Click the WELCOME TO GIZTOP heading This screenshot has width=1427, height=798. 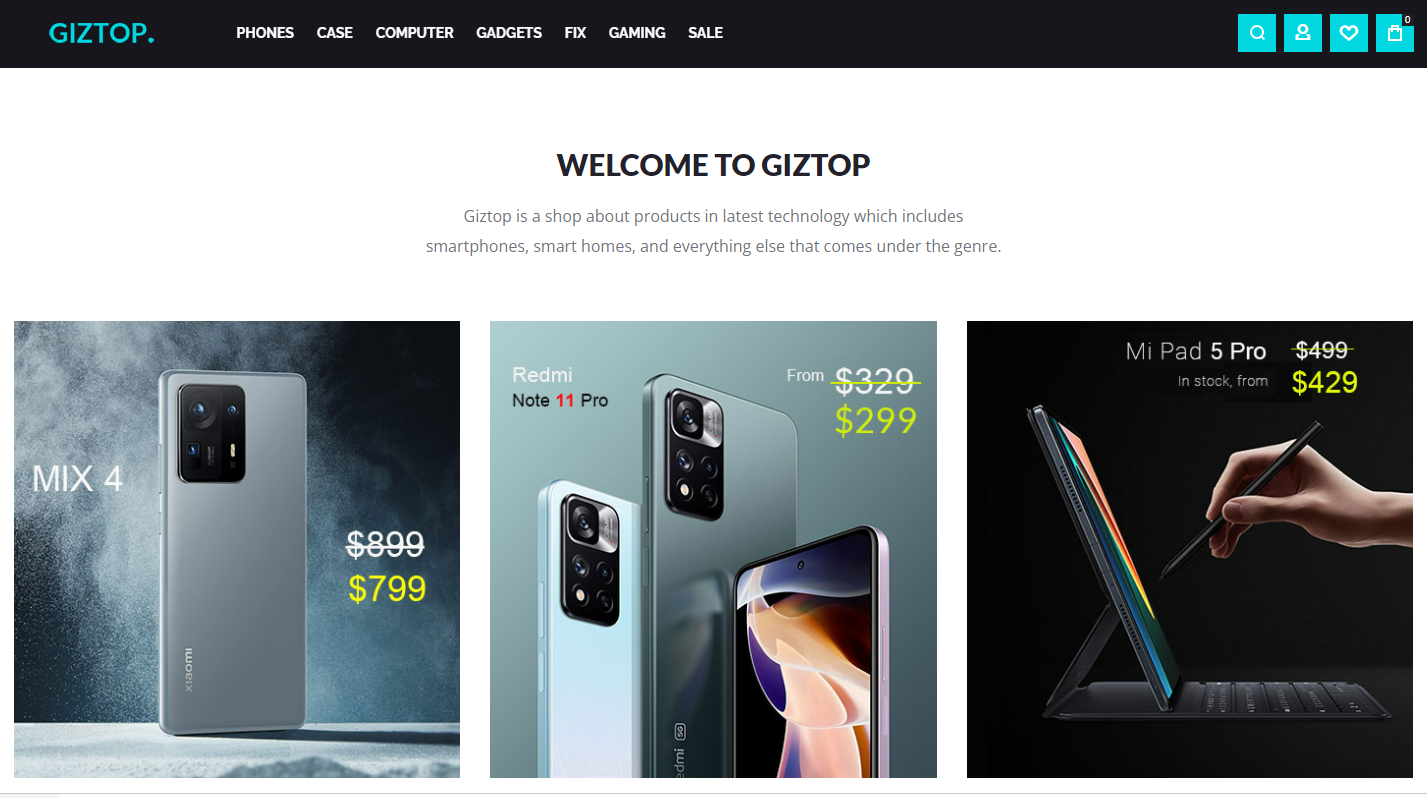pos(713,165)
